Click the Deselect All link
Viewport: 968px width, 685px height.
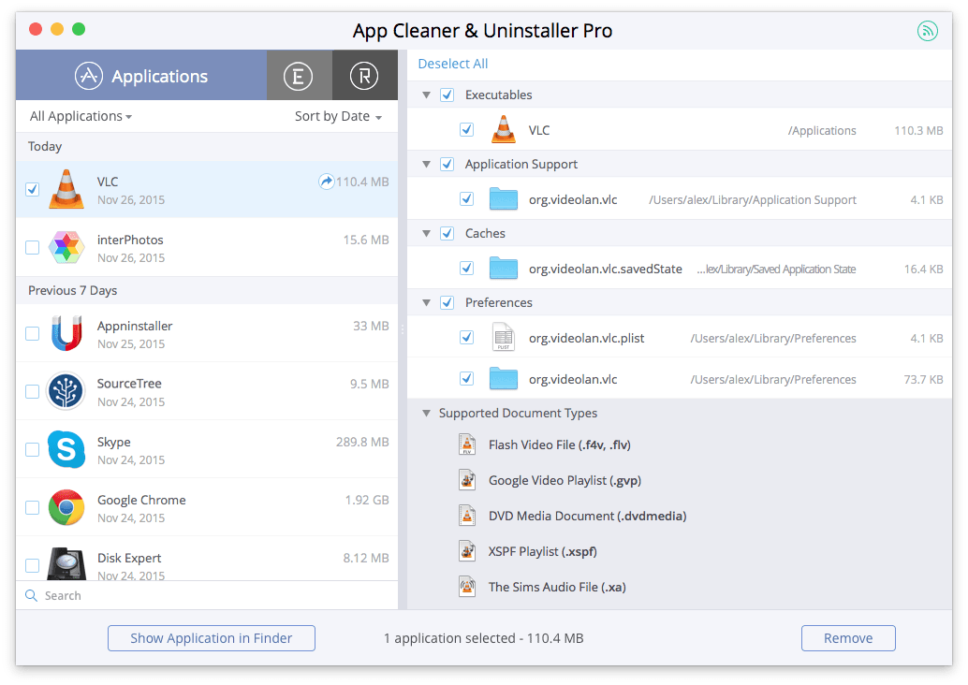click(453, 64)
